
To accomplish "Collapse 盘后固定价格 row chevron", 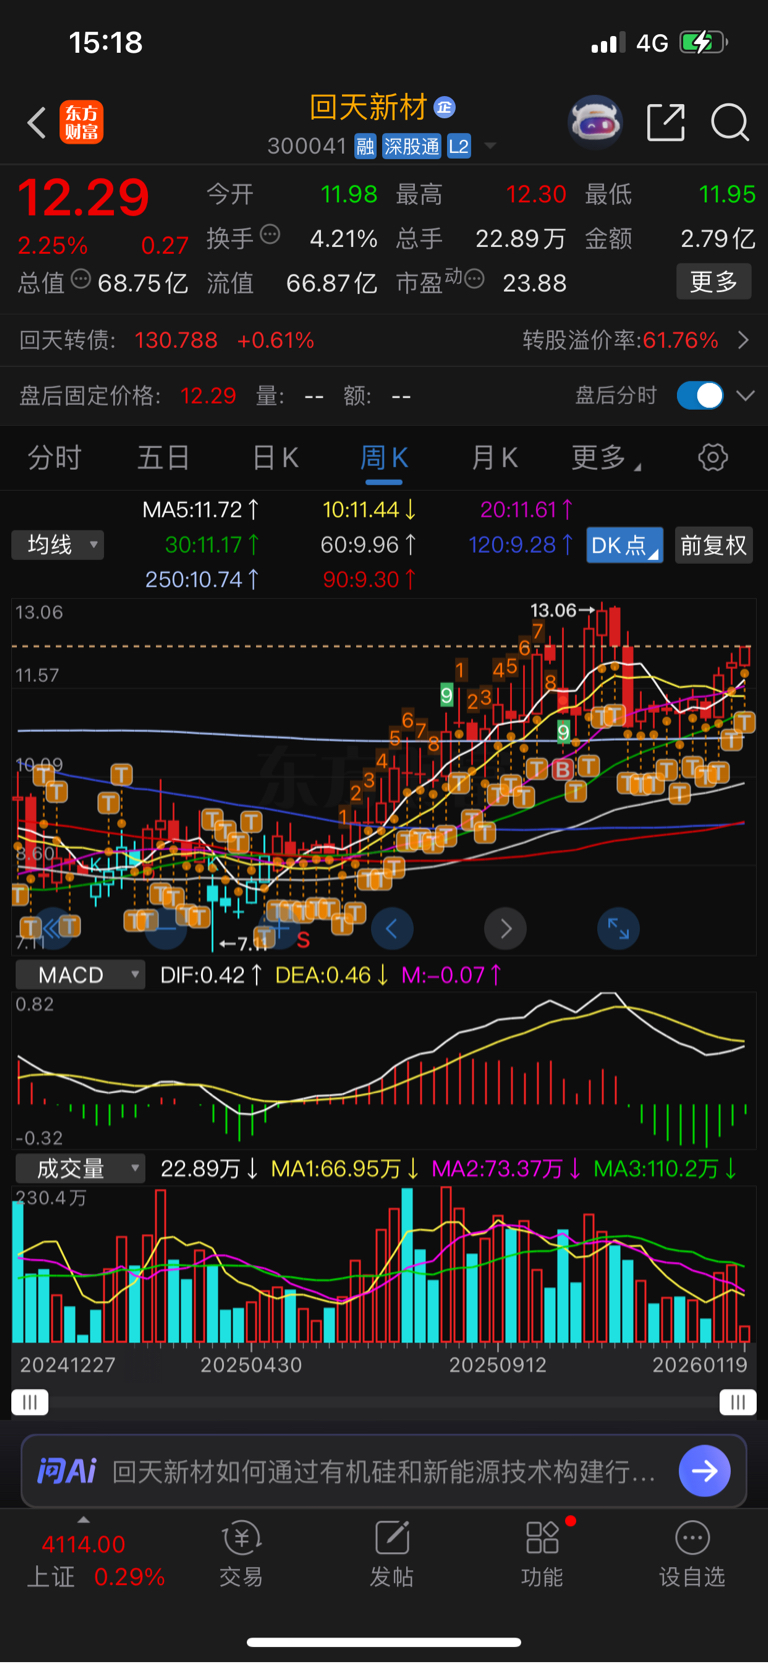I will pos(745,395).
